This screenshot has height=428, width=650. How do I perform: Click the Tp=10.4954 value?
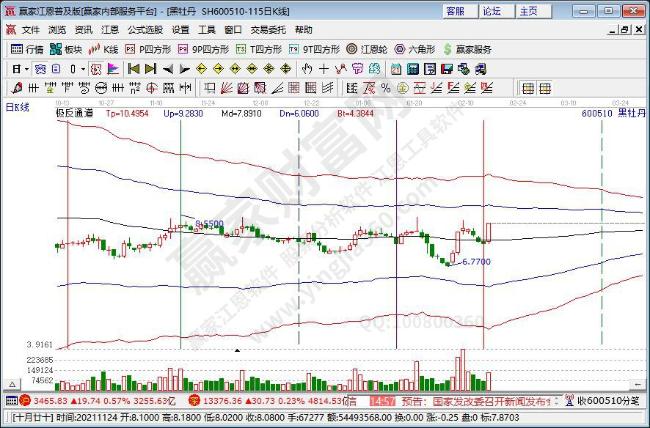point(127,113)
